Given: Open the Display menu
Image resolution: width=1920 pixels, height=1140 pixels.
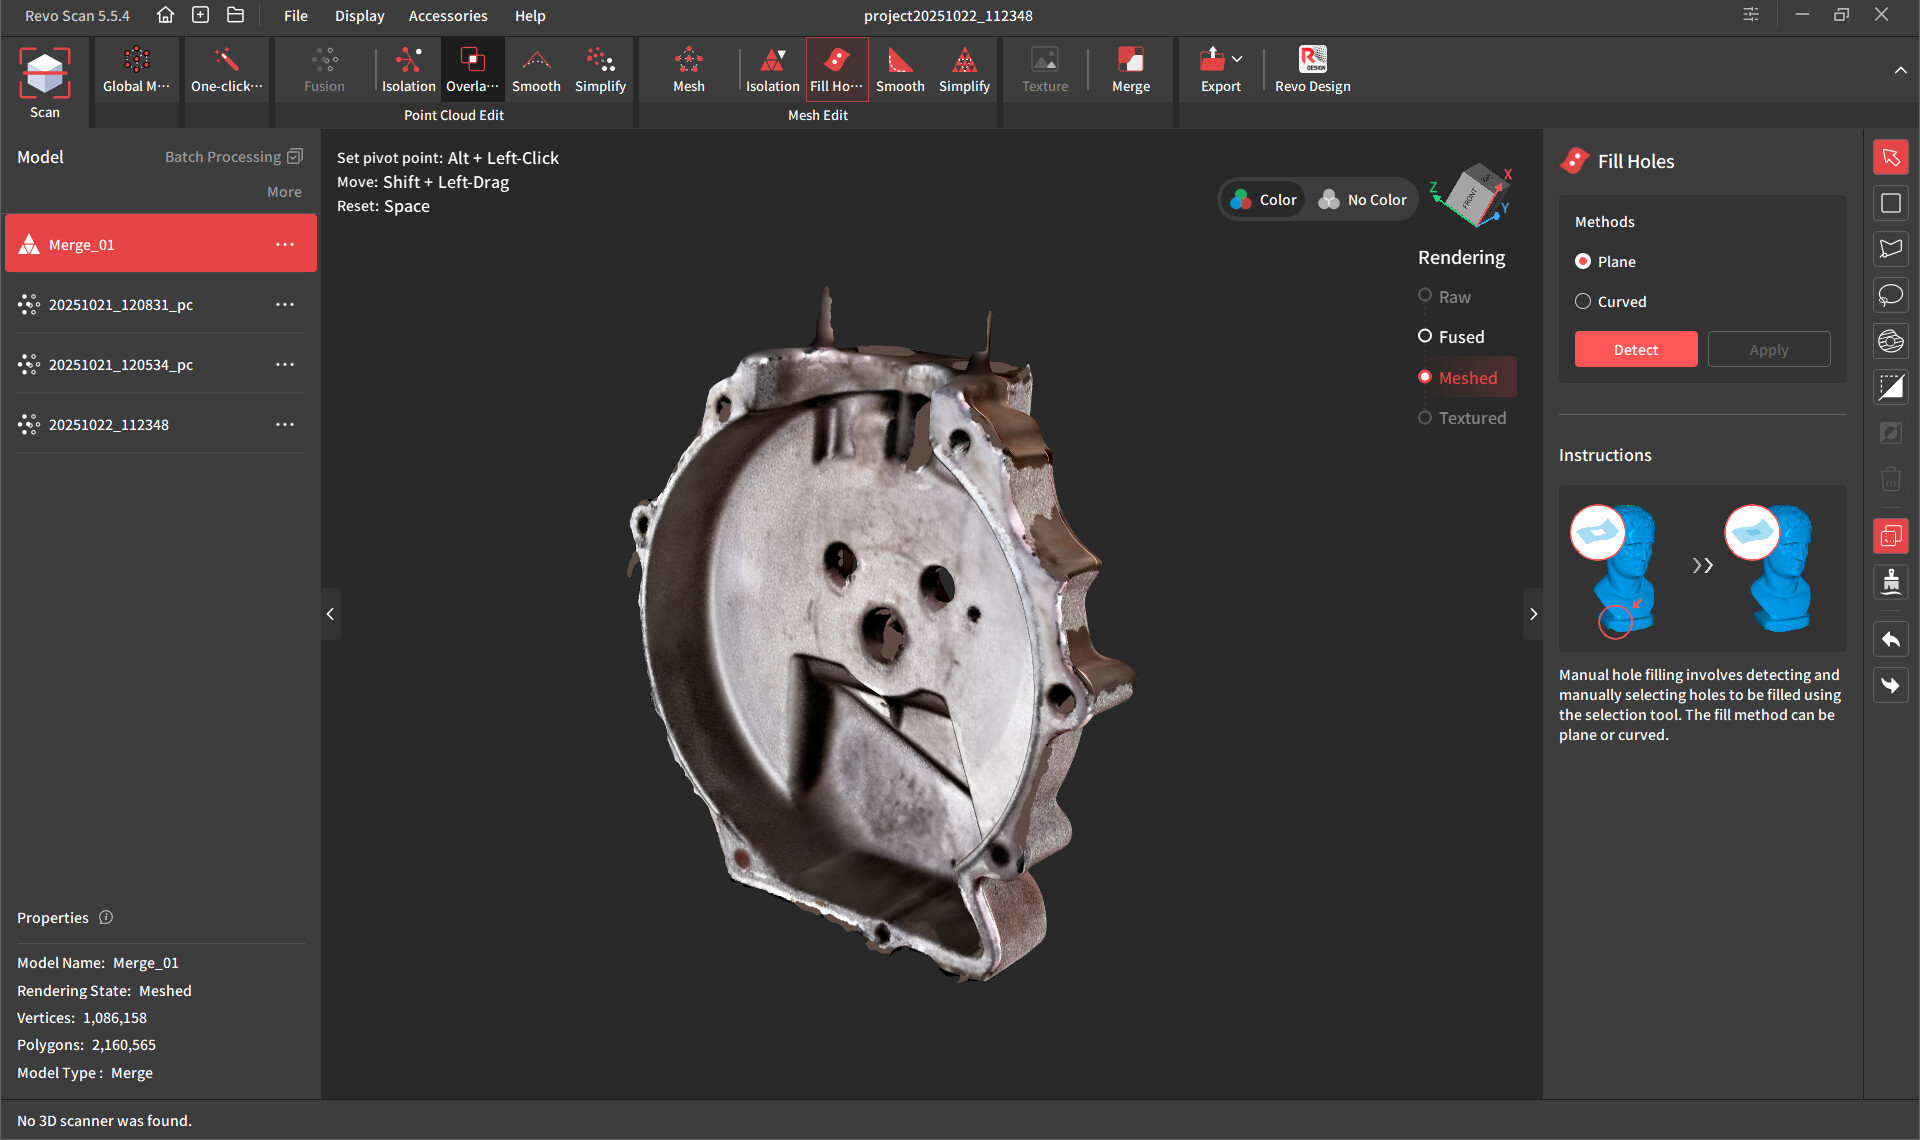Looking at the screenshot, I should [359, 16].
